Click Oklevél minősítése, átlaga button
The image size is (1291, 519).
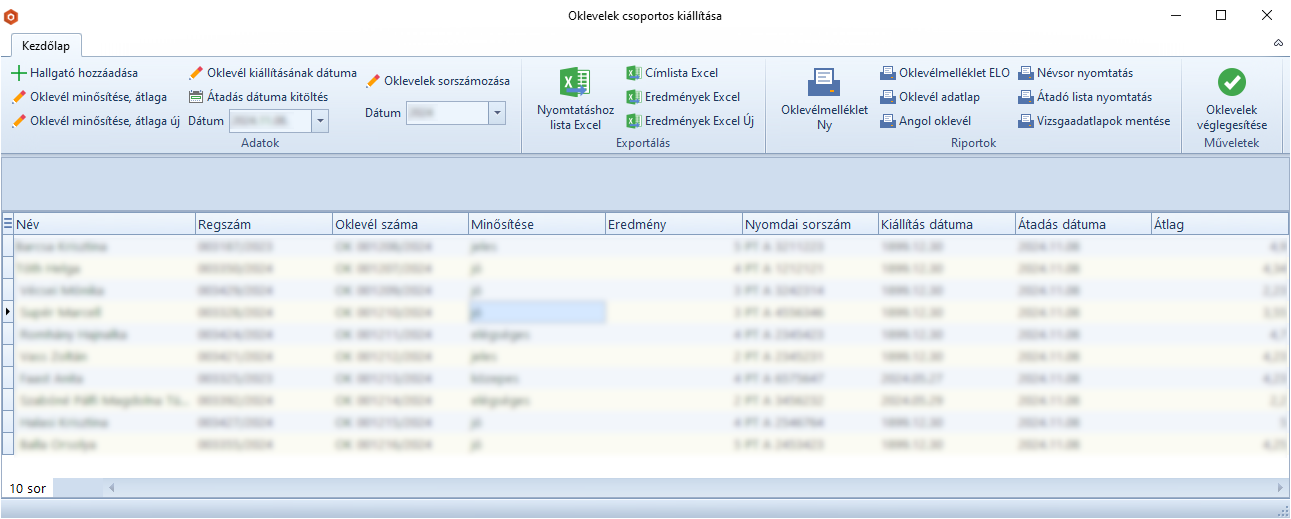(x=90, y=97)
